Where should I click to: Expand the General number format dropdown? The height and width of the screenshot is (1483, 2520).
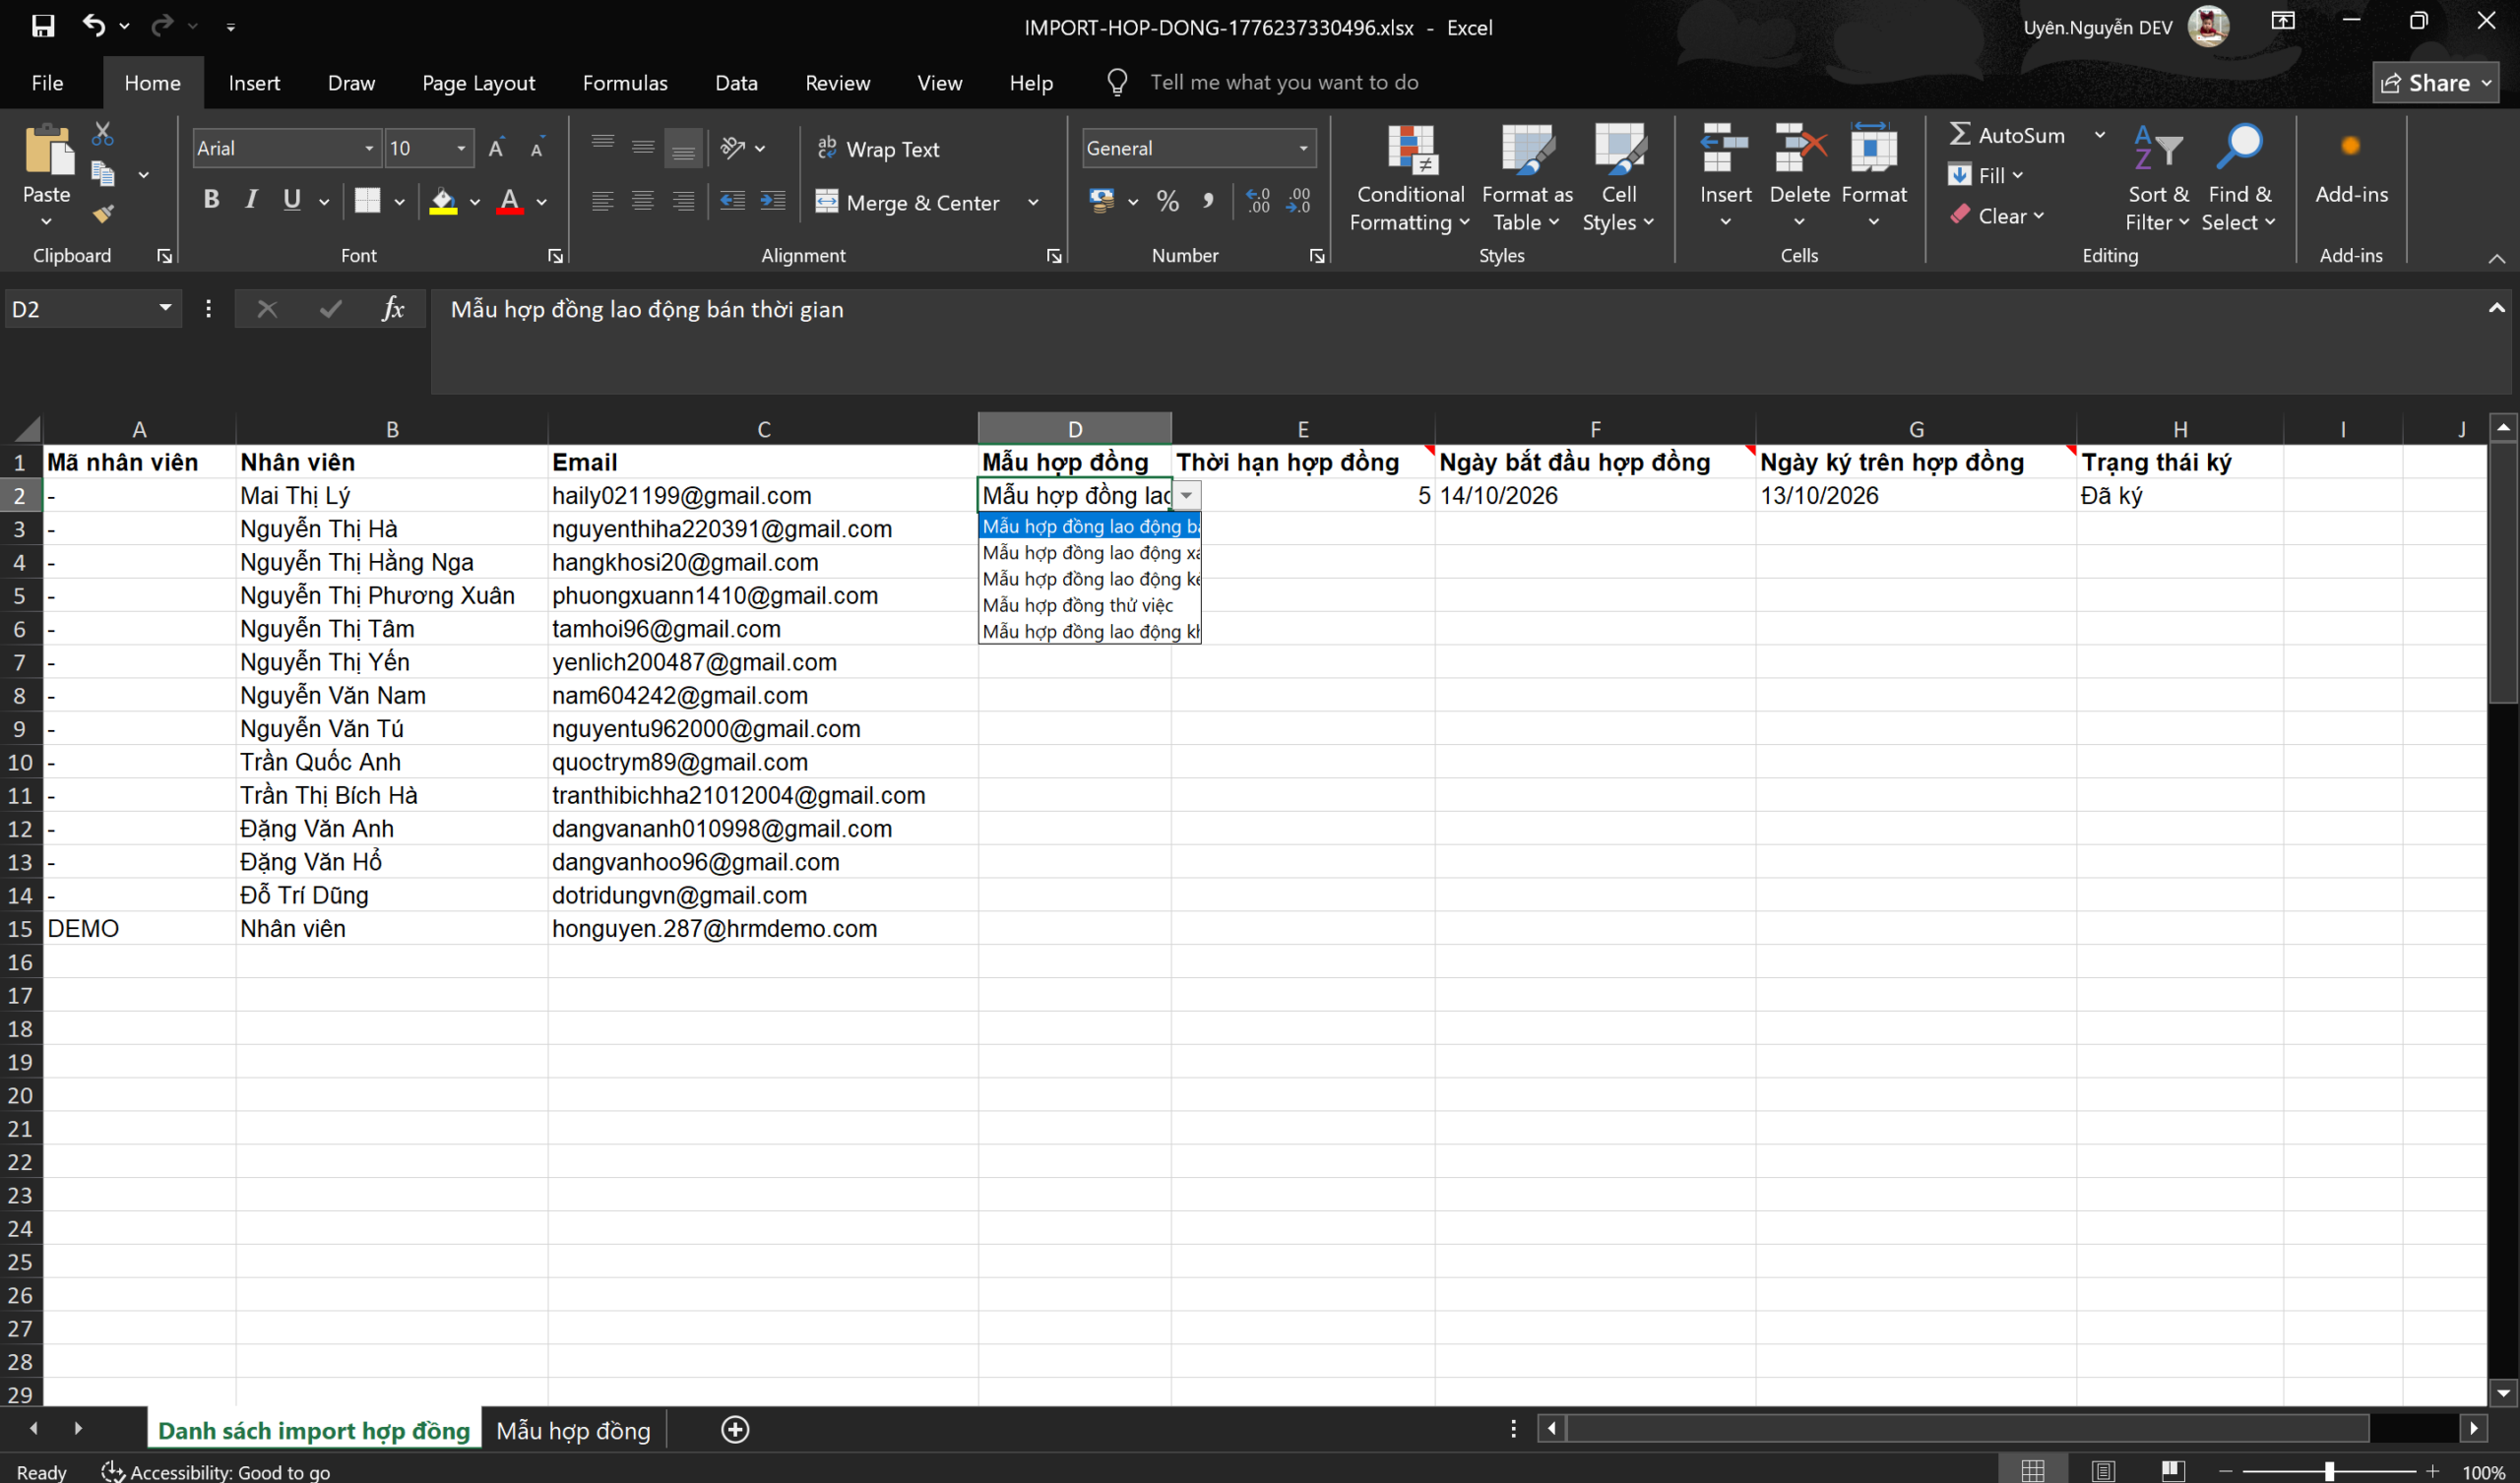1303,149
